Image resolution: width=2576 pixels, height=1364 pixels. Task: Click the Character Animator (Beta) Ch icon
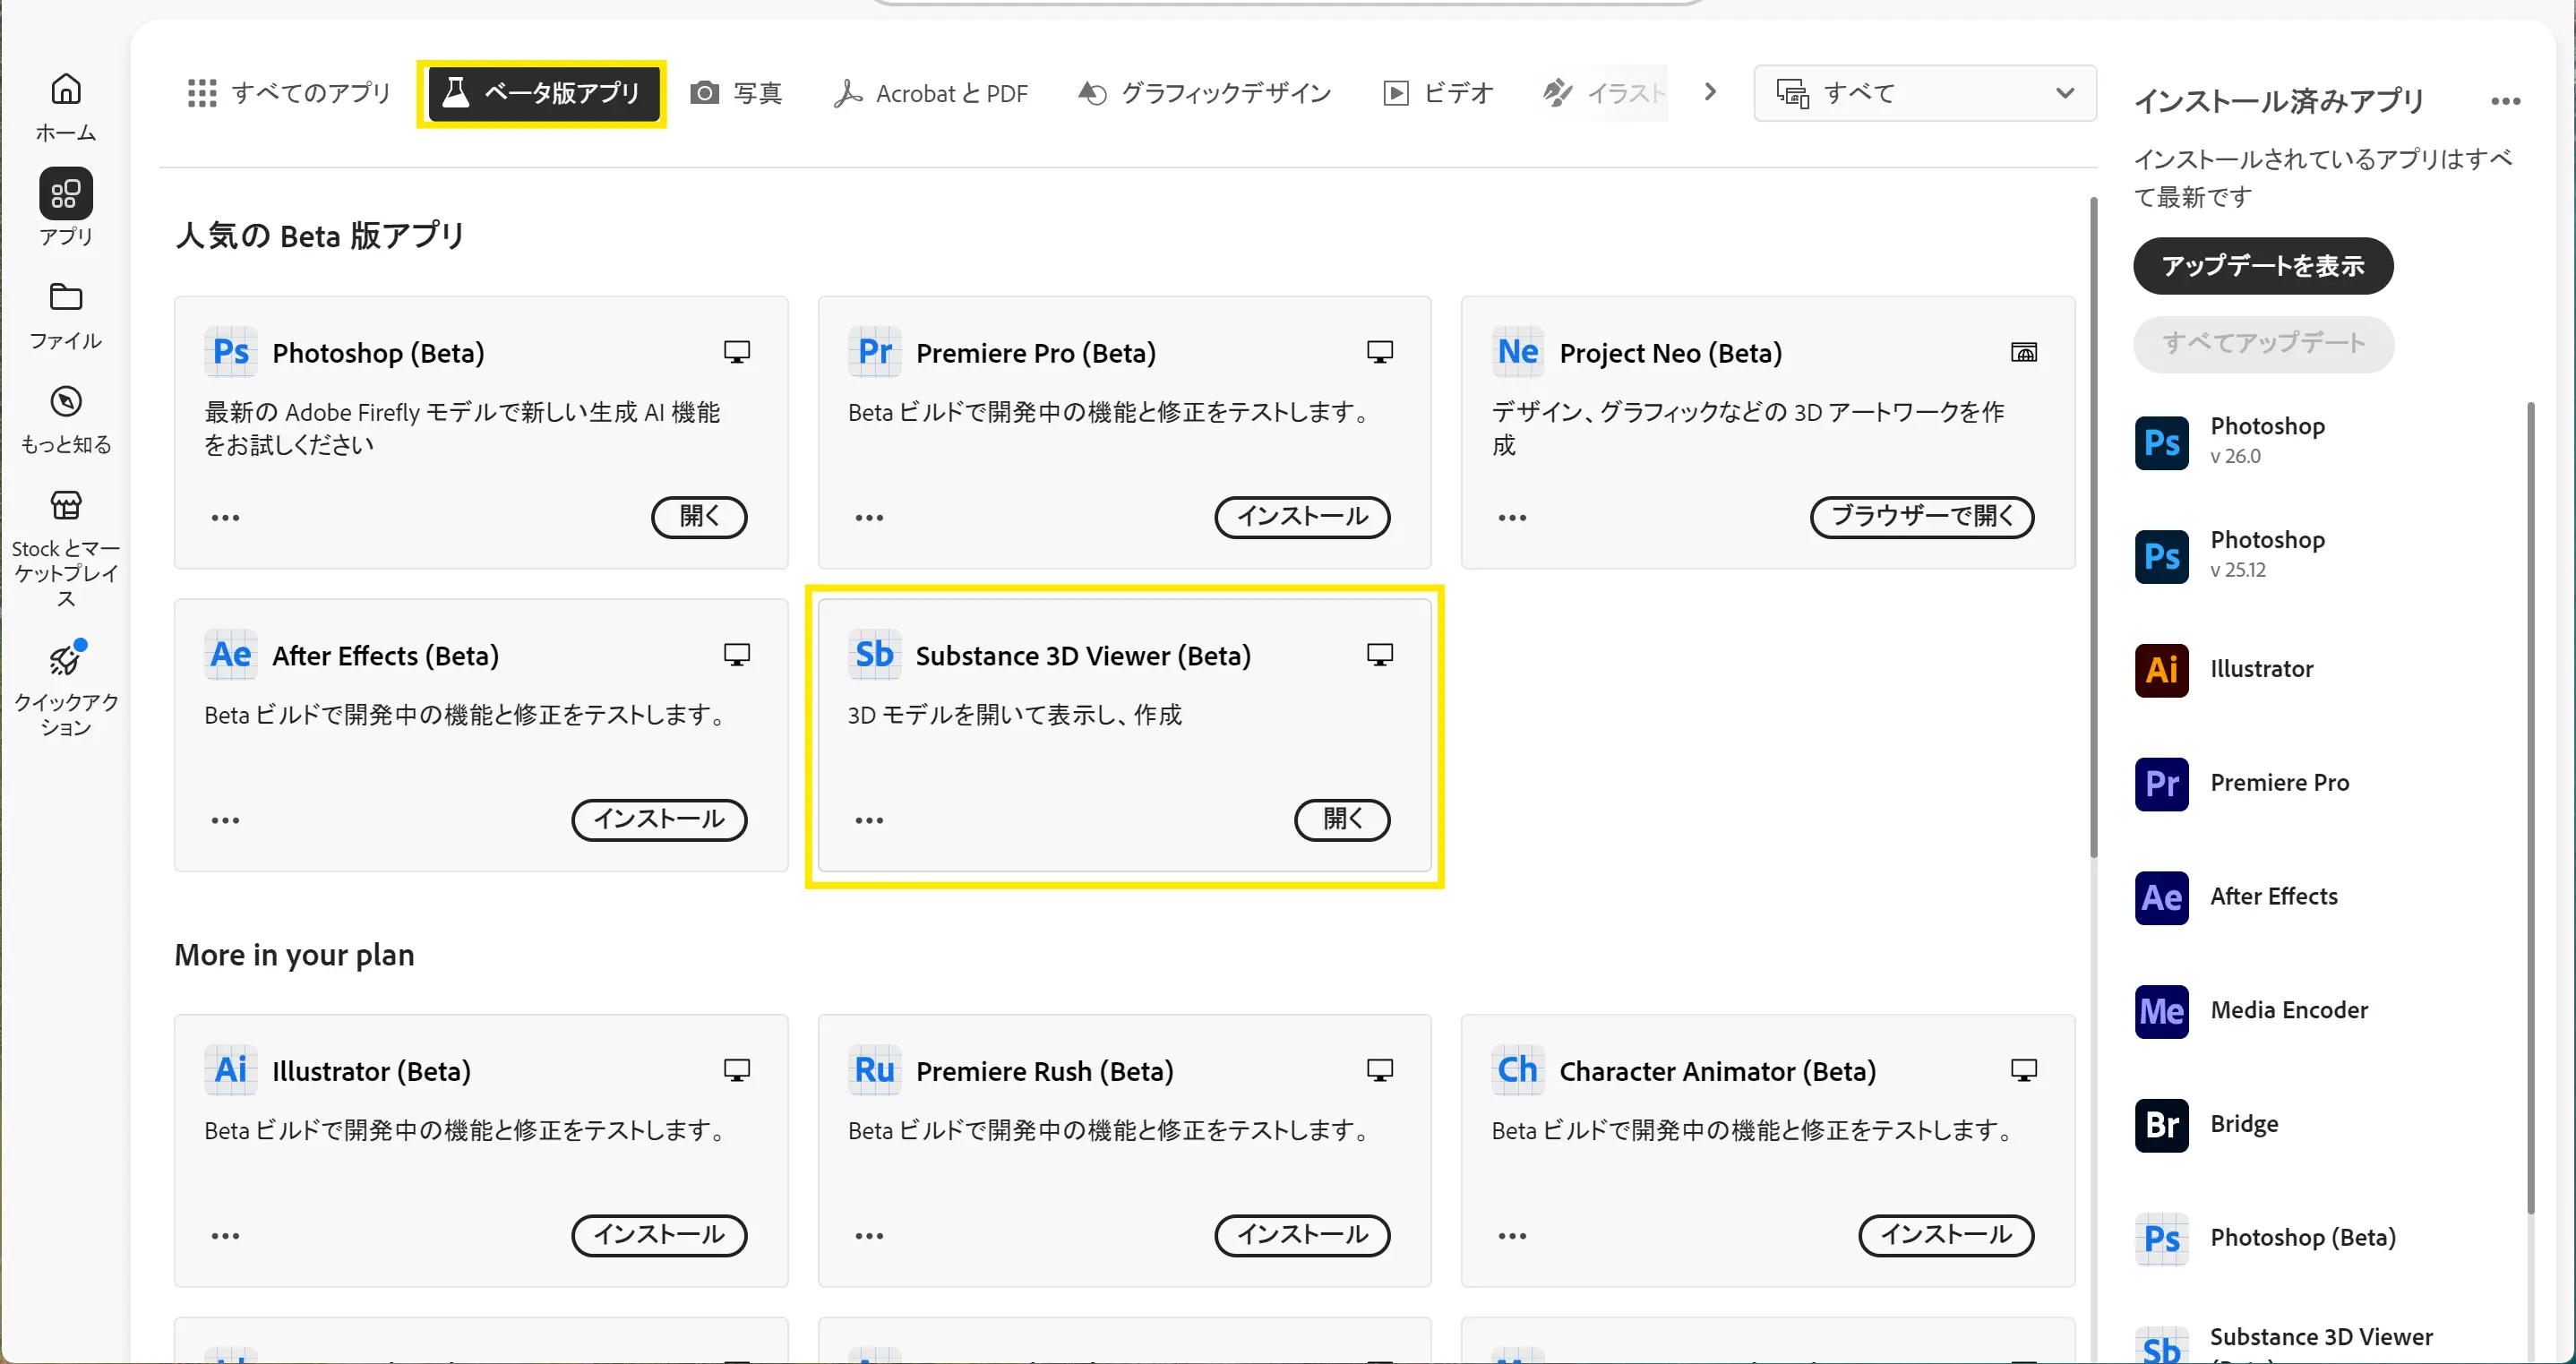coord(1518,1070)
